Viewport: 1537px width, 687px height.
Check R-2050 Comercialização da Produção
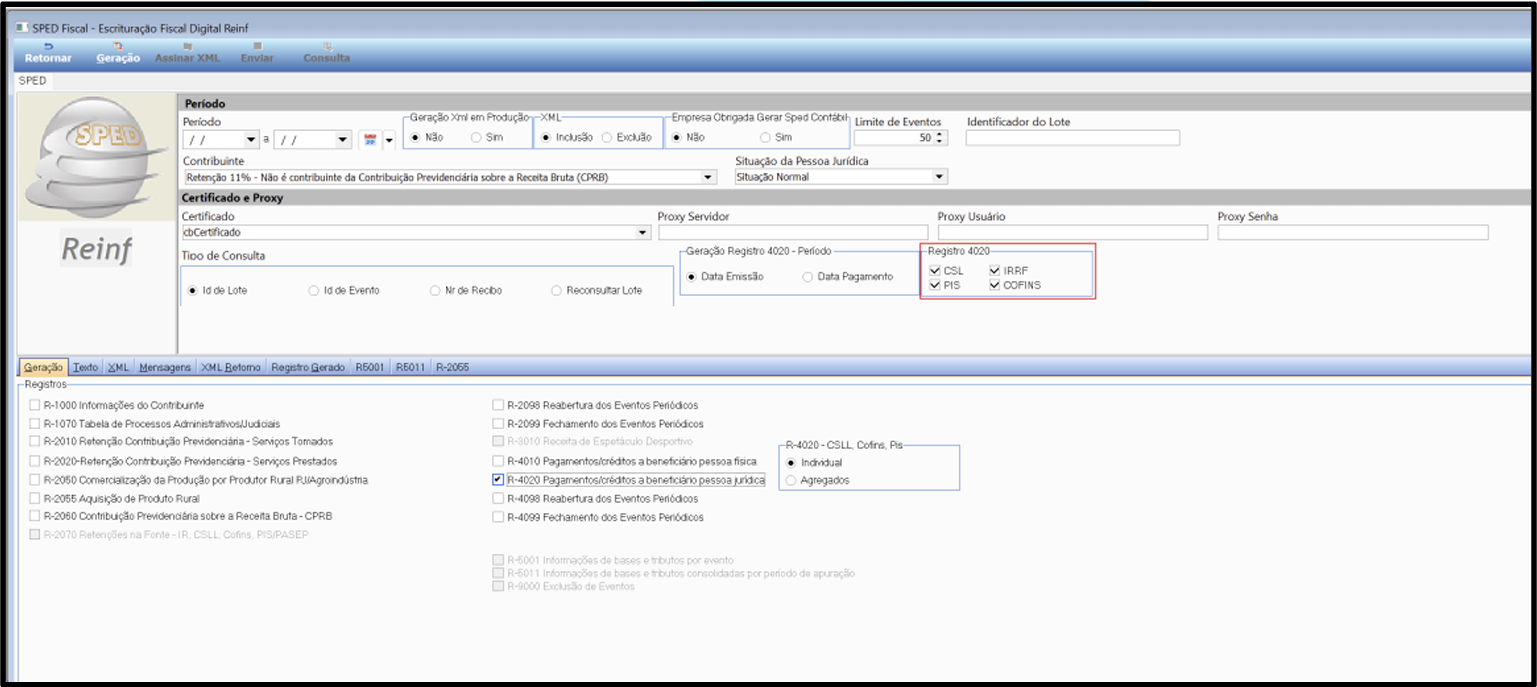point(35,479)
